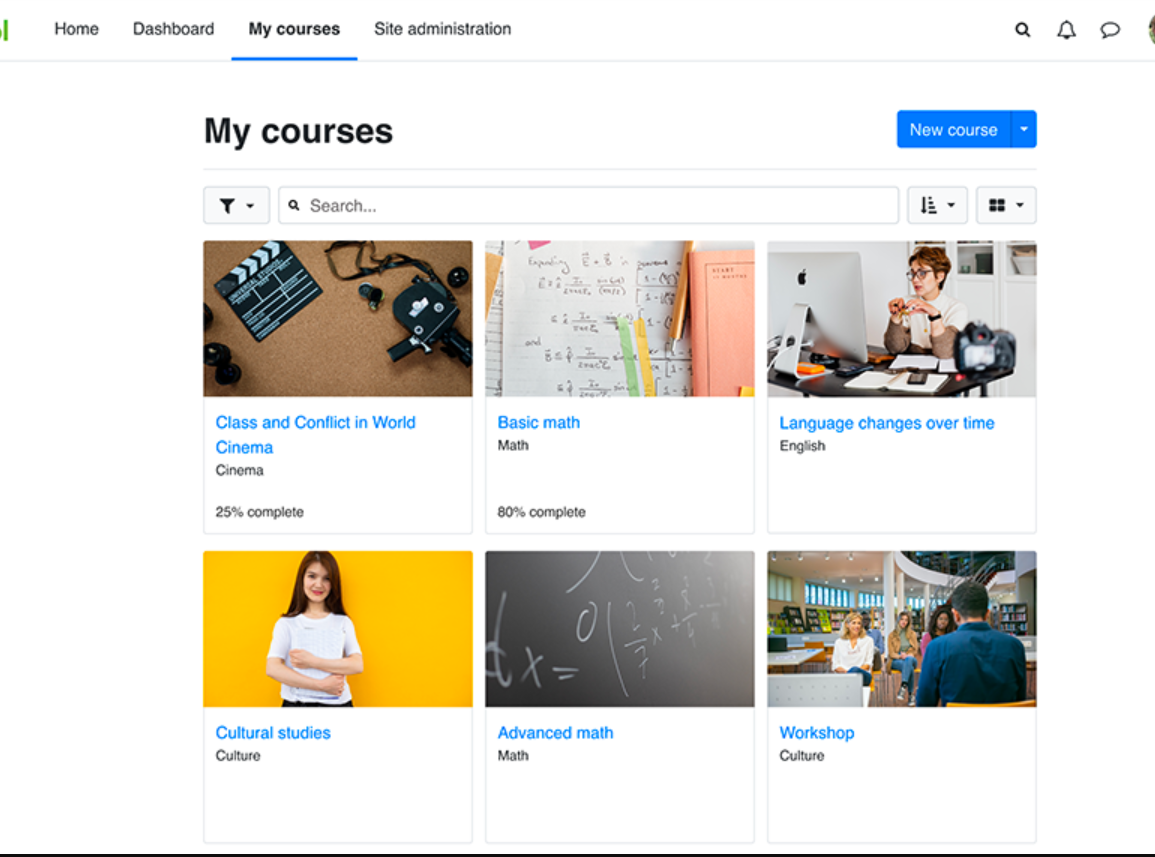Go to the Home tab
Viewport: 1155px width, 857px height.
[76, 29]
